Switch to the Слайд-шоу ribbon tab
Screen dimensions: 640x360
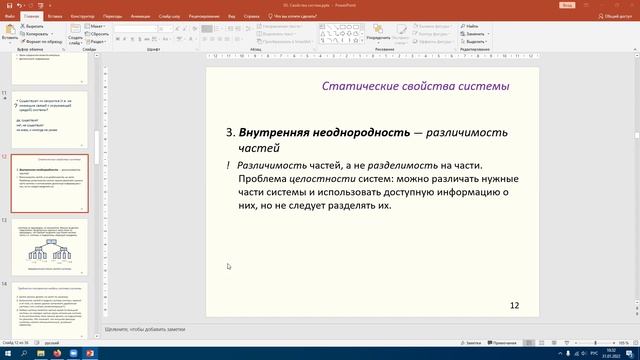169,16
